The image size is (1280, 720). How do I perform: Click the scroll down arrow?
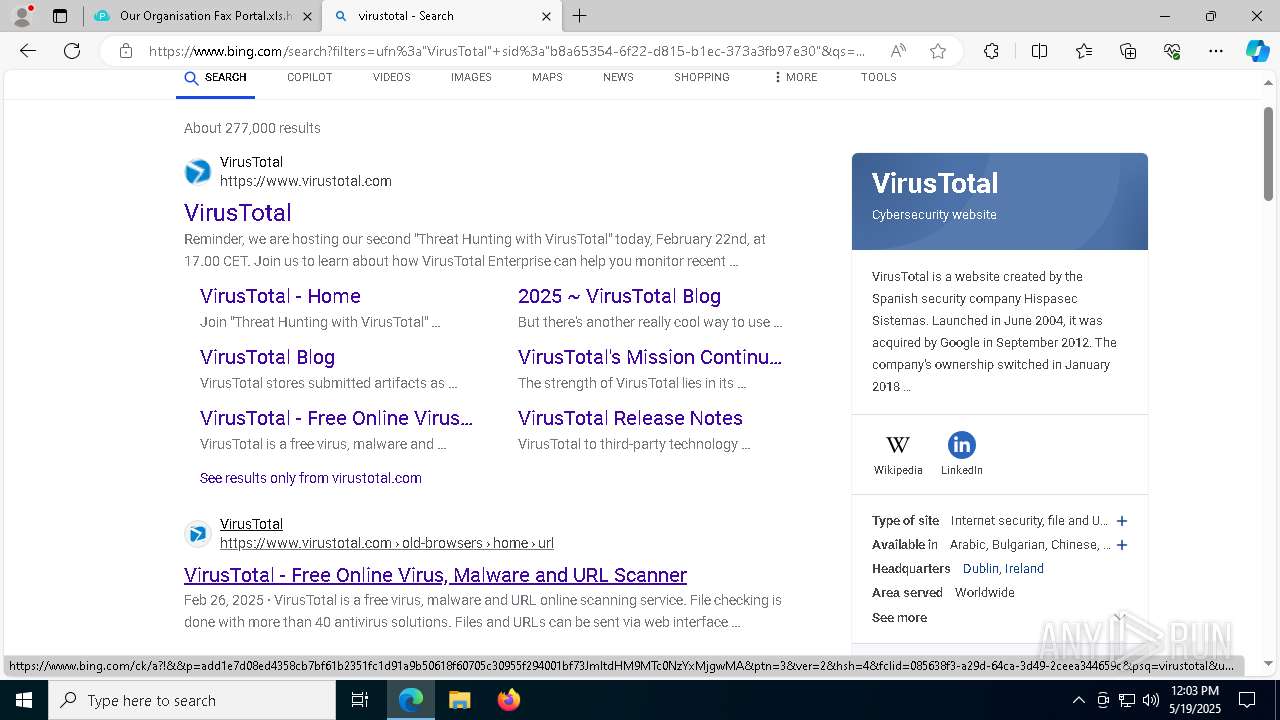(1269, 663)
